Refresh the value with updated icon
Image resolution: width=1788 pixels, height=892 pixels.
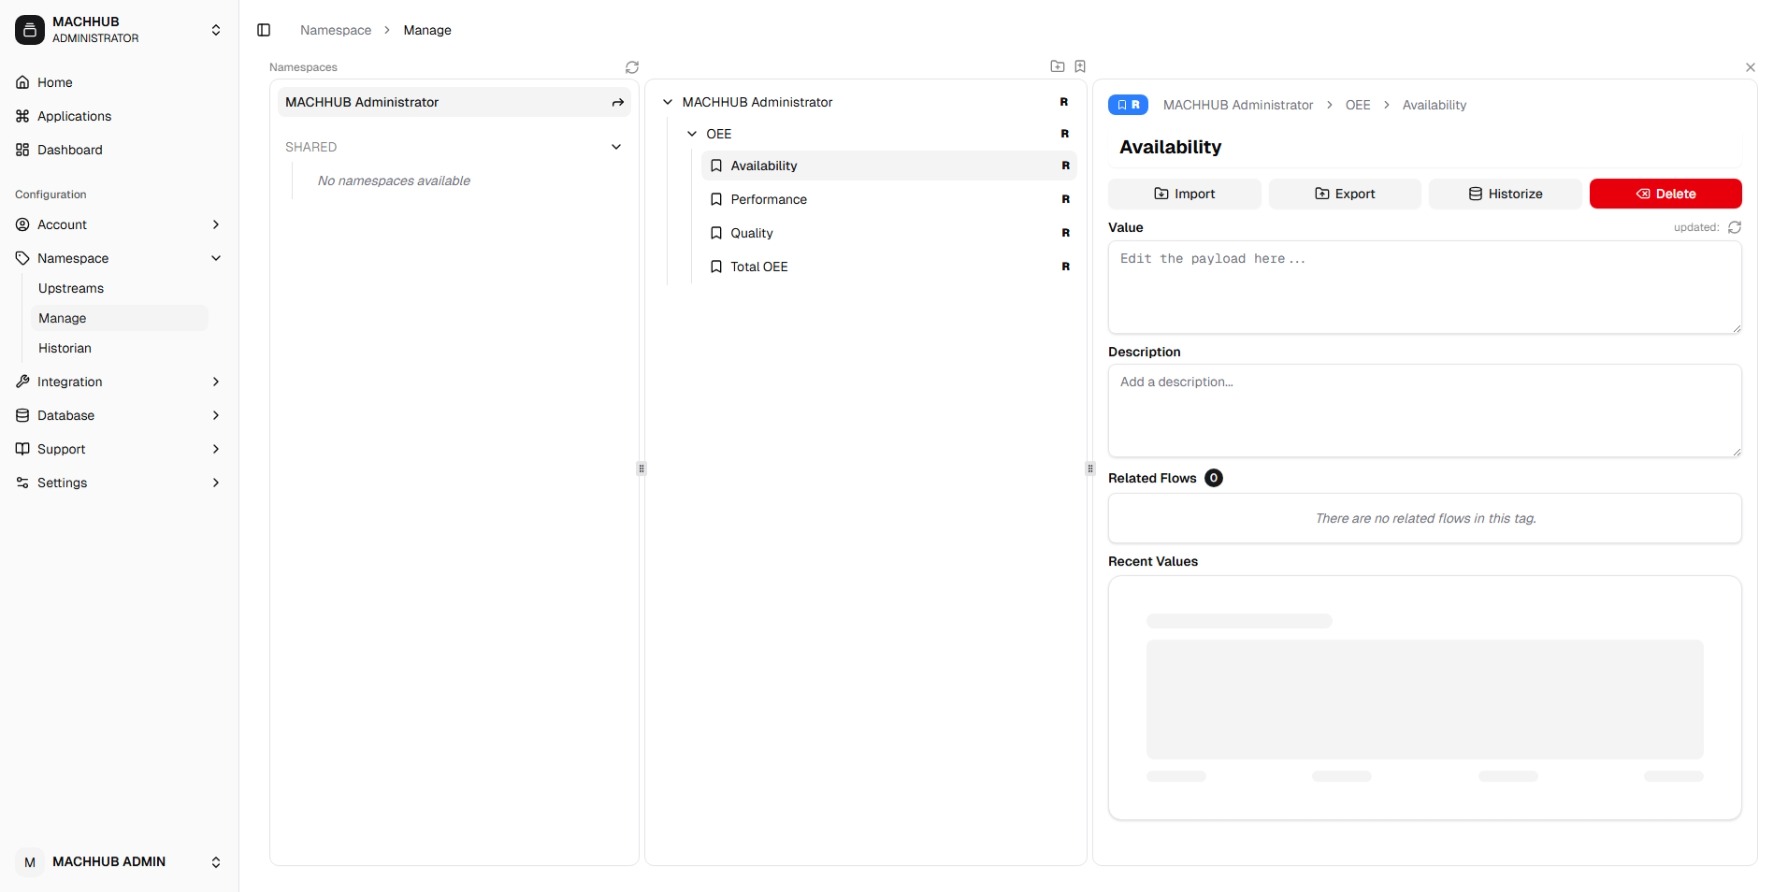click(x=1735, y=227)
